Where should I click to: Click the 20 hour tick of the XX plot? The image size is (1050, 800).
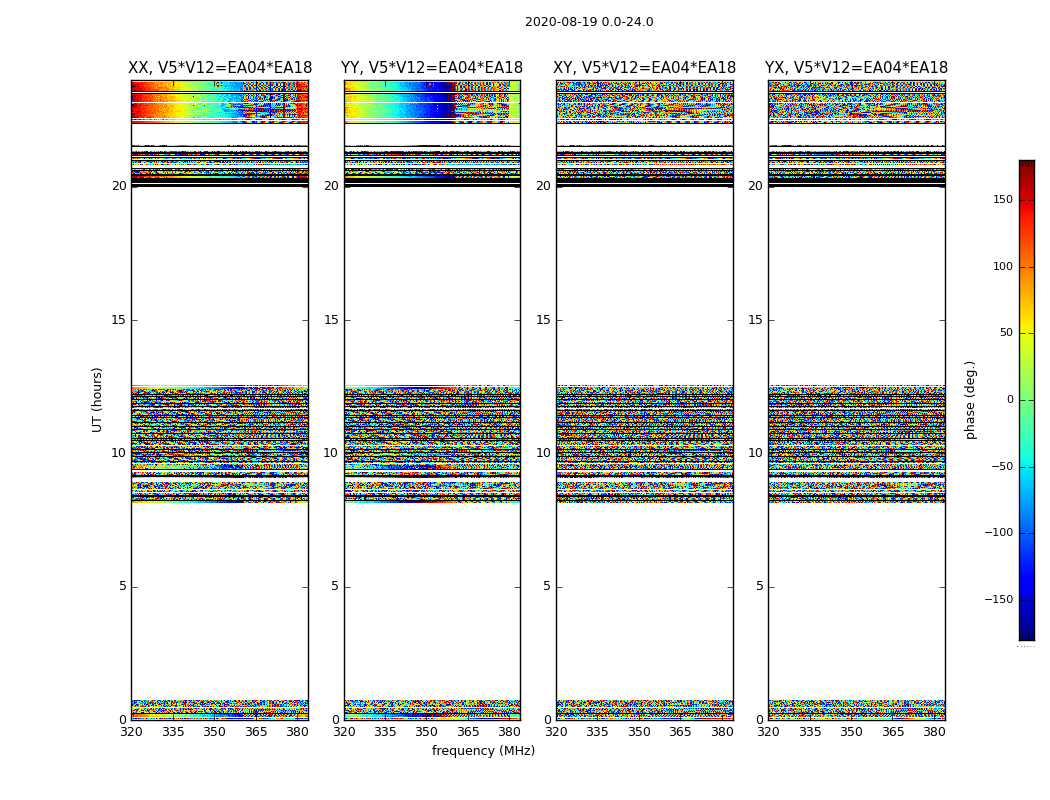[119, 186]
